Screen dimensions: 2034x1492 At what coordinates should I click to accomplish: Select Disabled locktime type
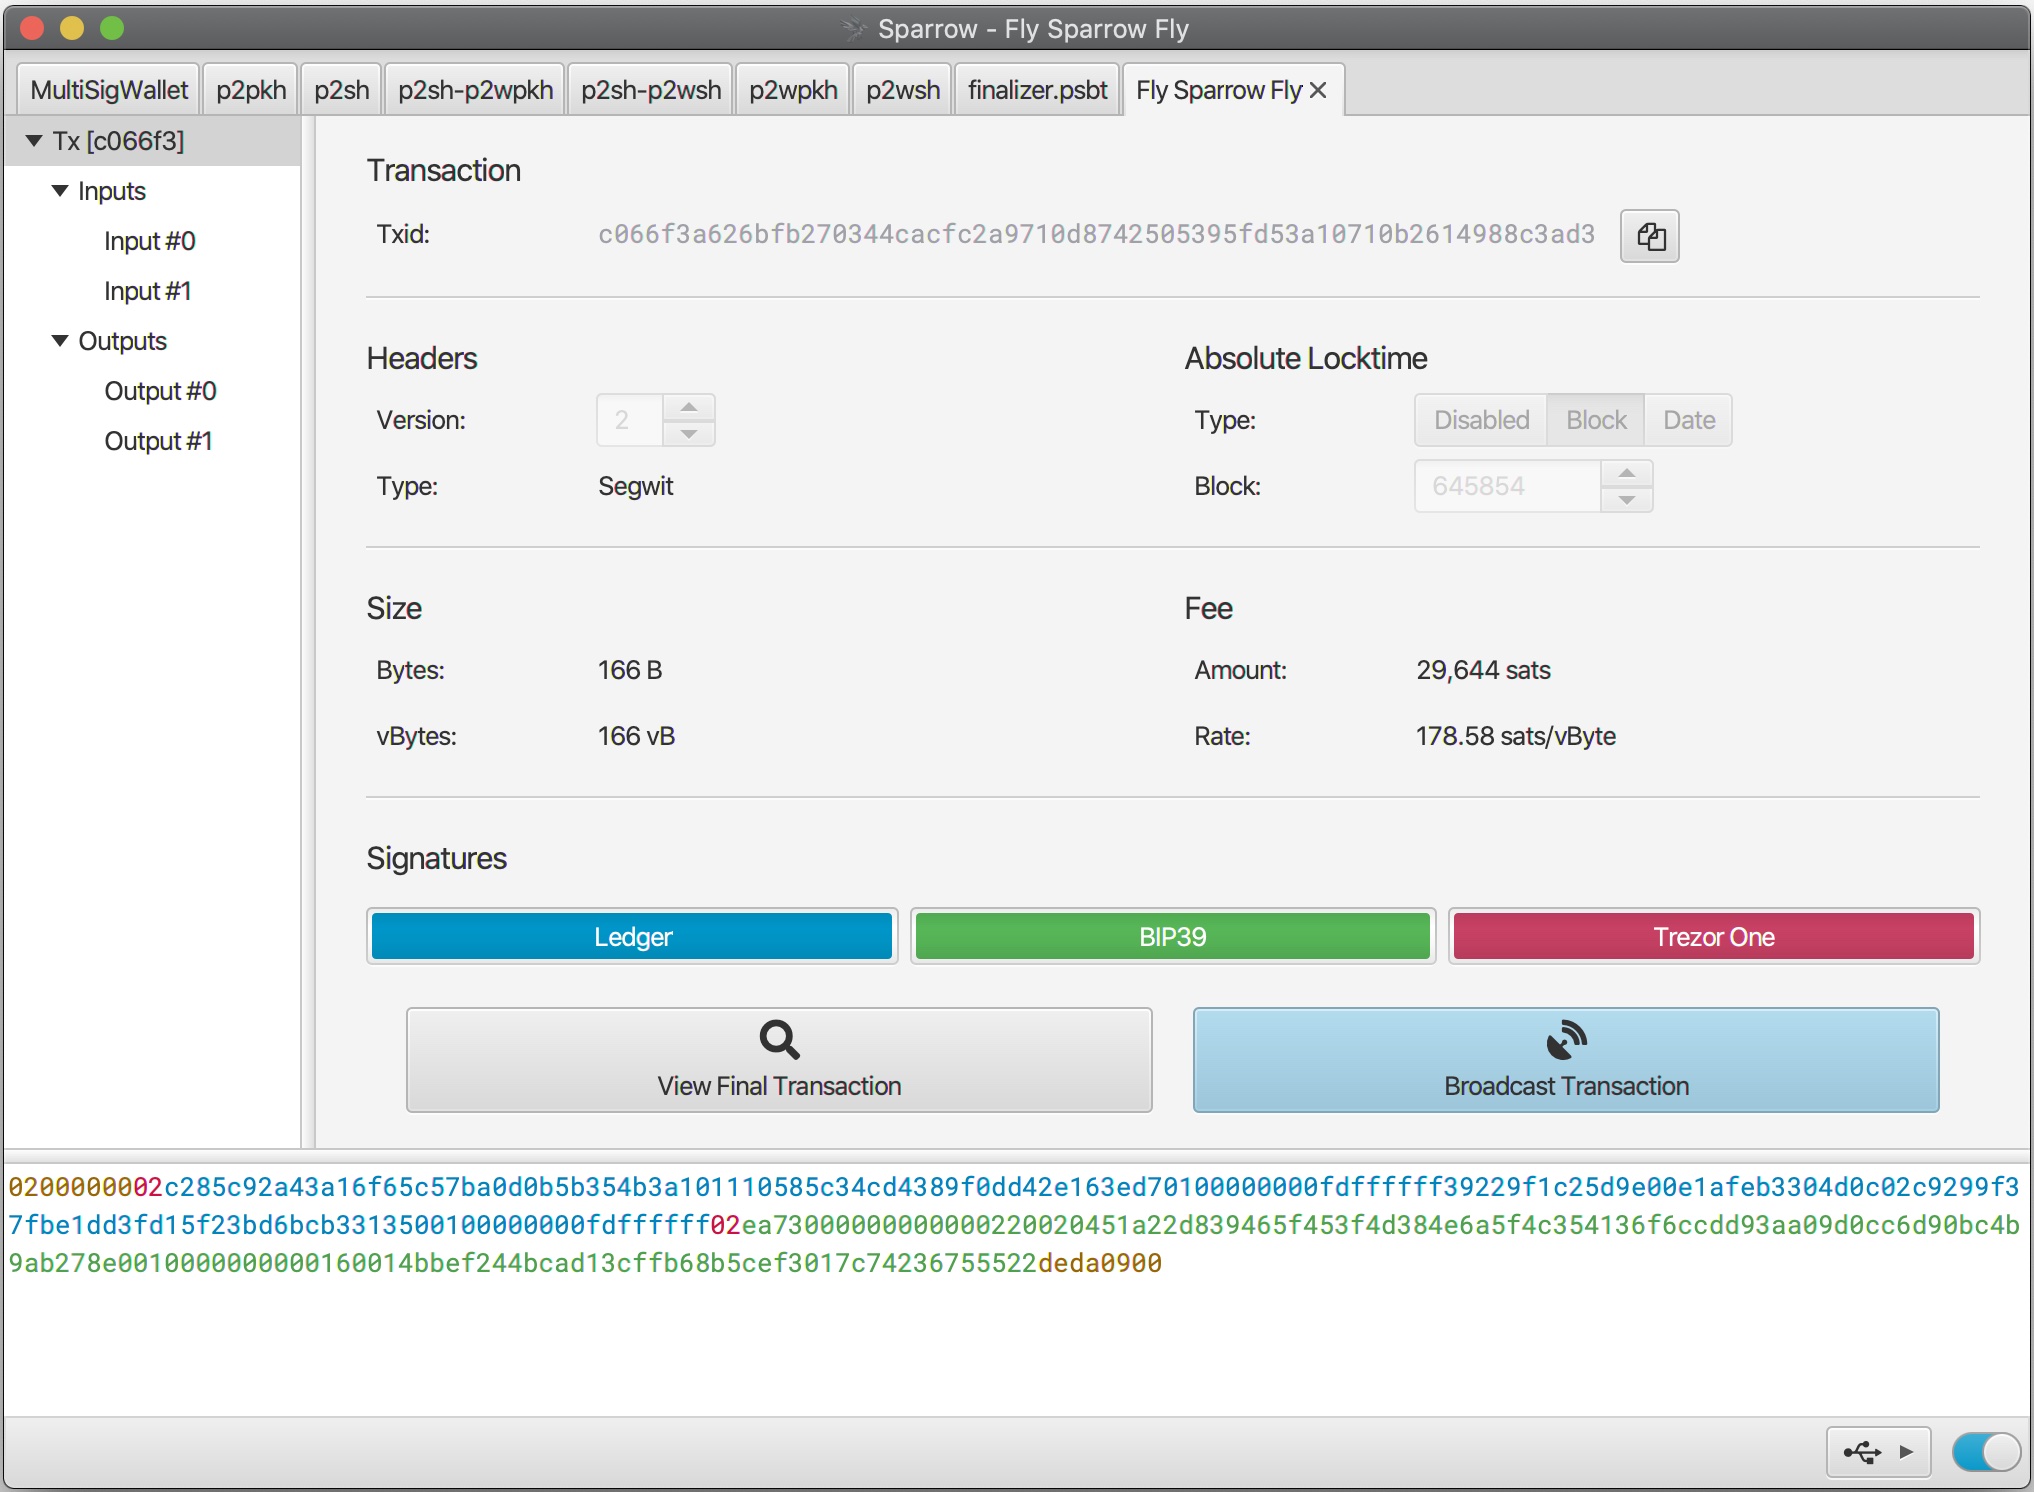(1481, 420)
